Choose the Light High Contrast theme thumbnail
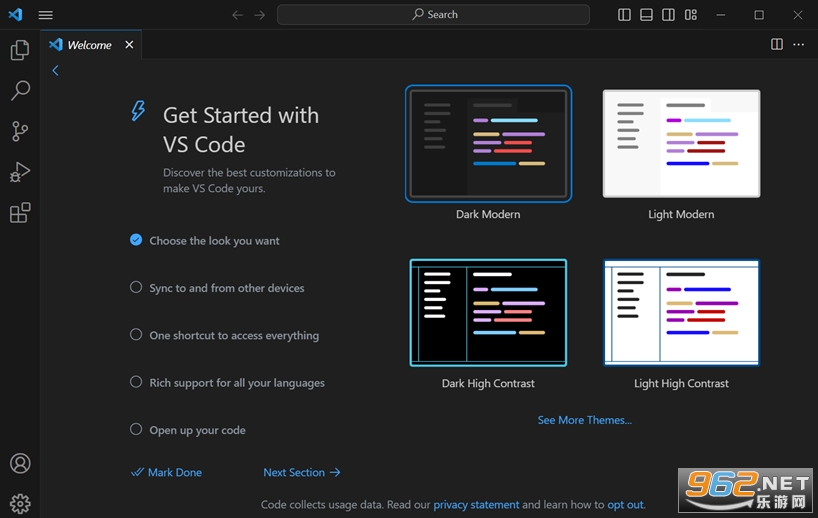Screen dimensions: 818x518 click(x=681, y=312)
